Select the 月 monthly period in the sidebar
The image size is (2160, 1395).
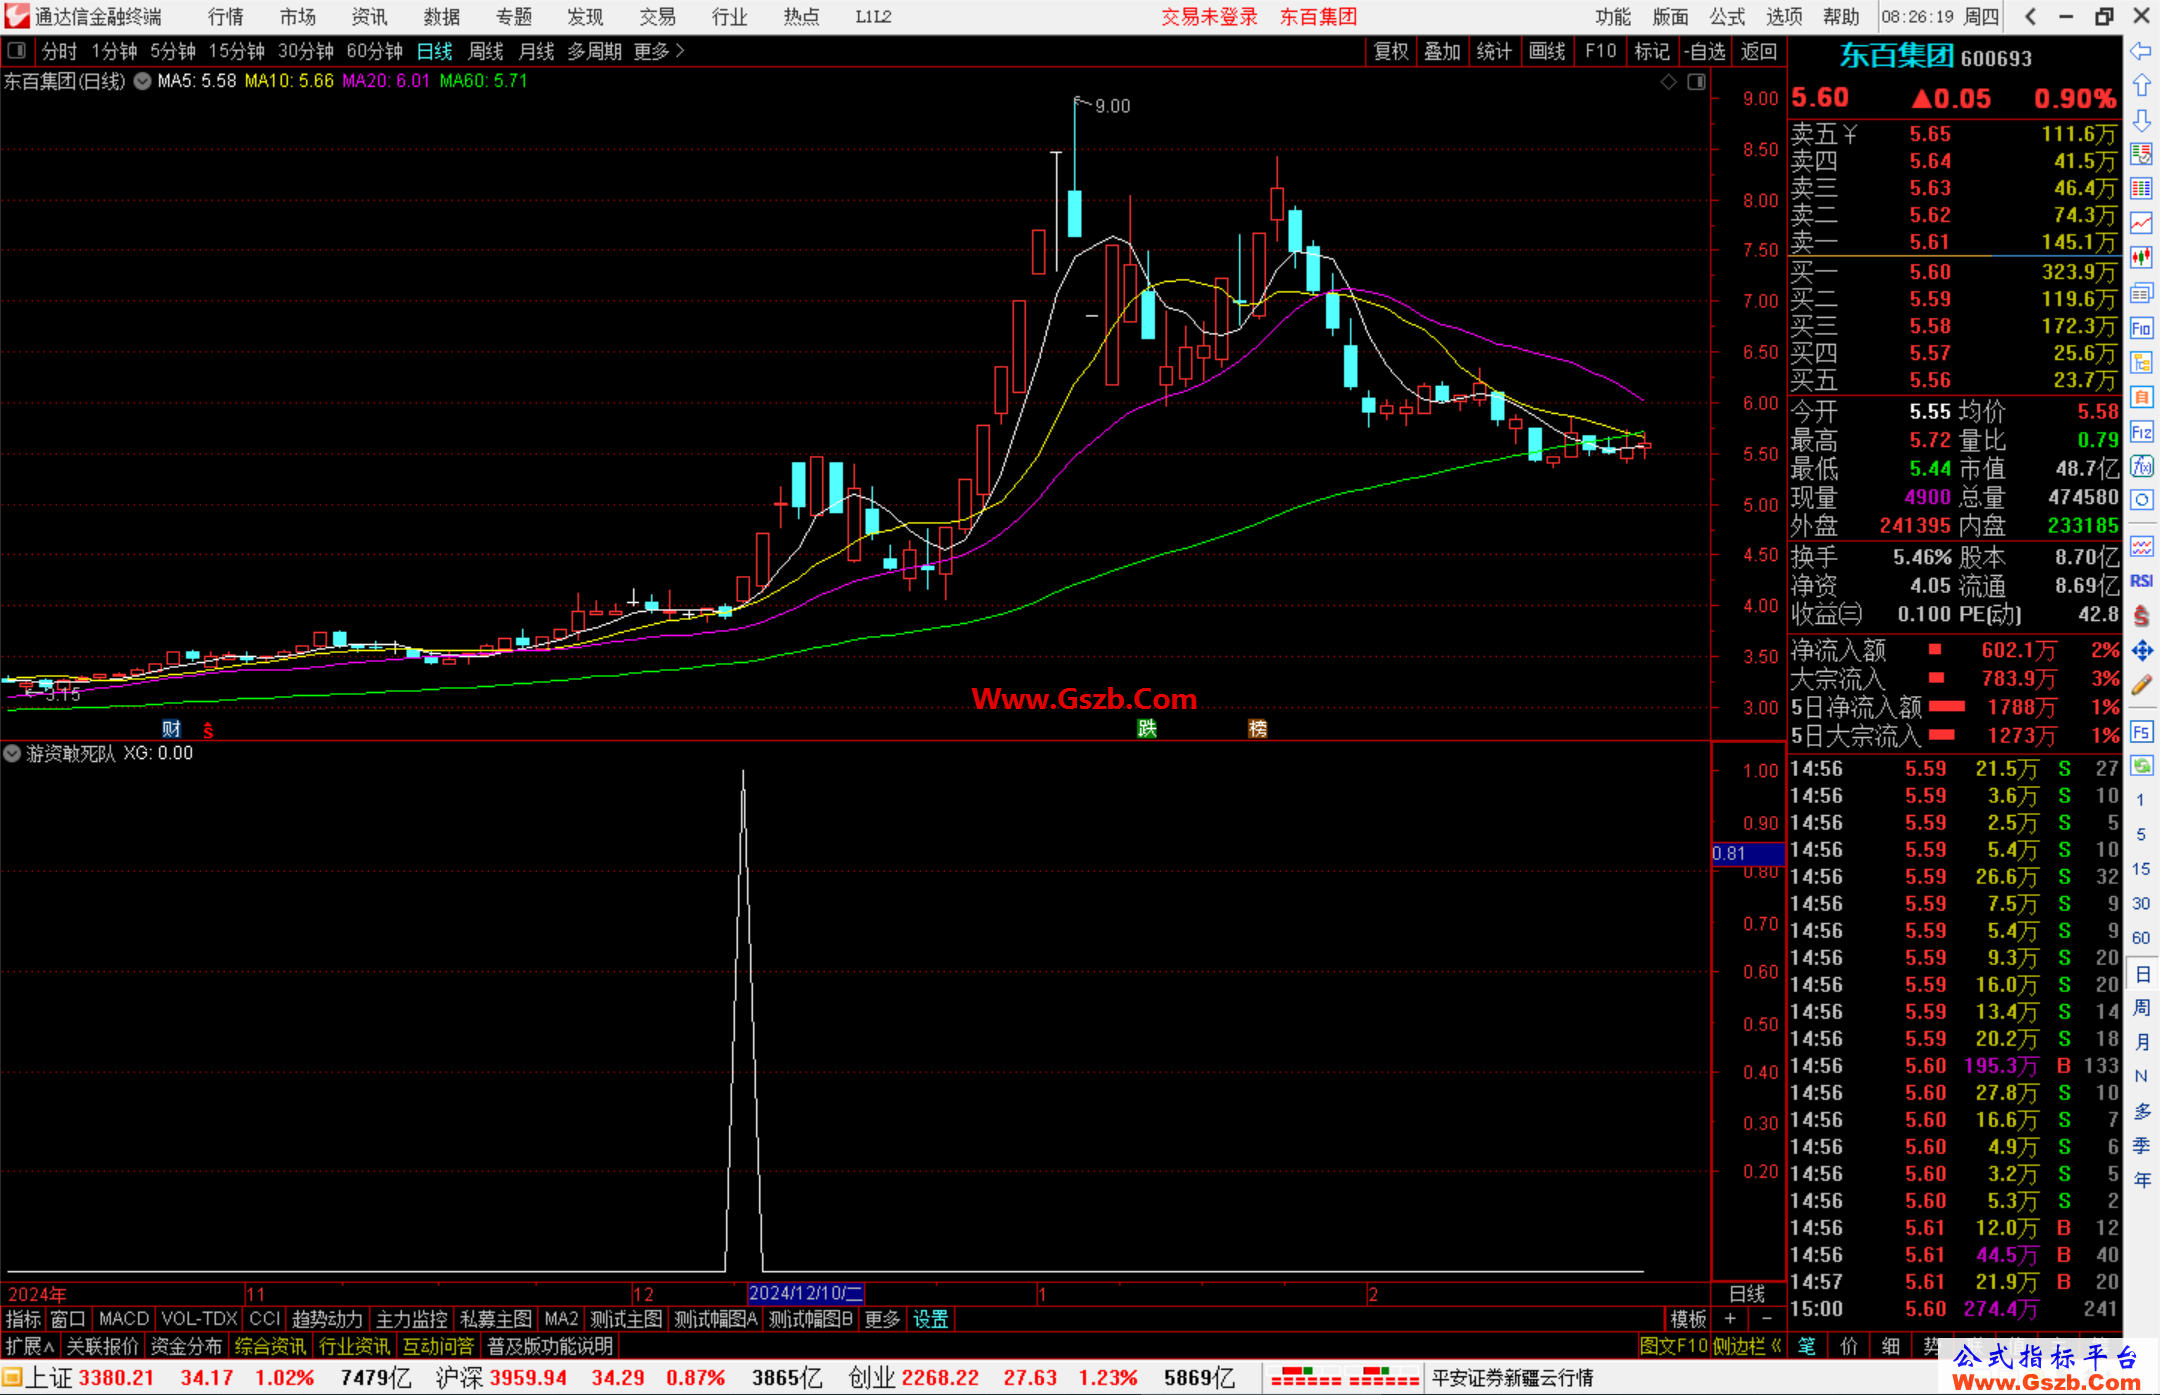(x=2142, y=1042)
